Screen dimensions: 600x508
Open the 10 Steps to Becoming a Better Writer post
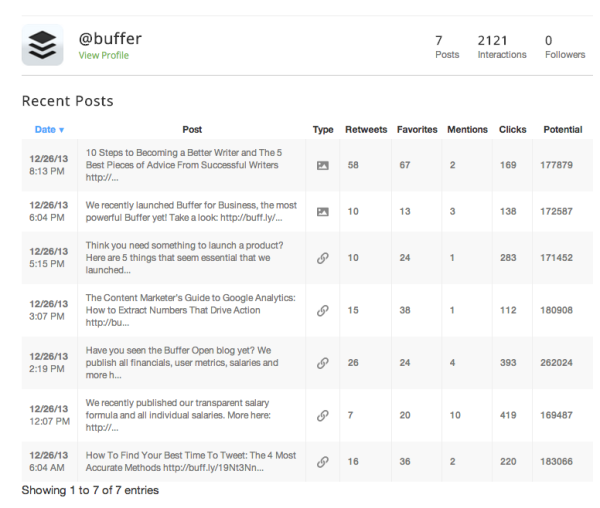point(184,165)
